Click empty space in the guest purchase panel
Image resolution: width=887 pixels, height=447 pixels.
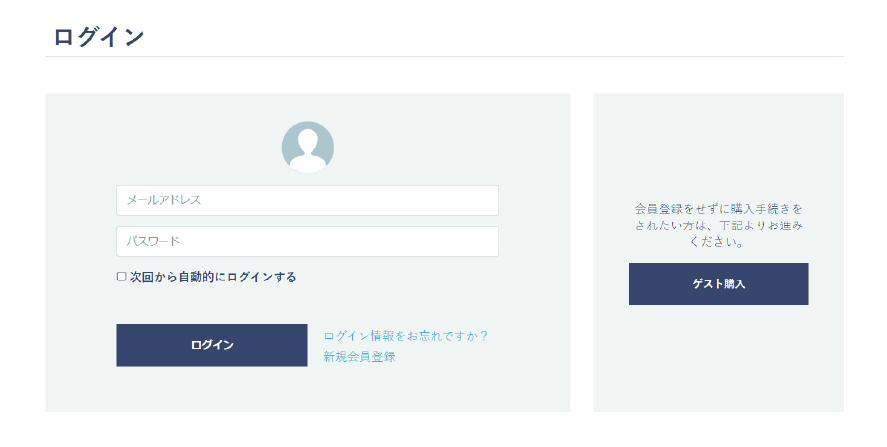(718, 362)
